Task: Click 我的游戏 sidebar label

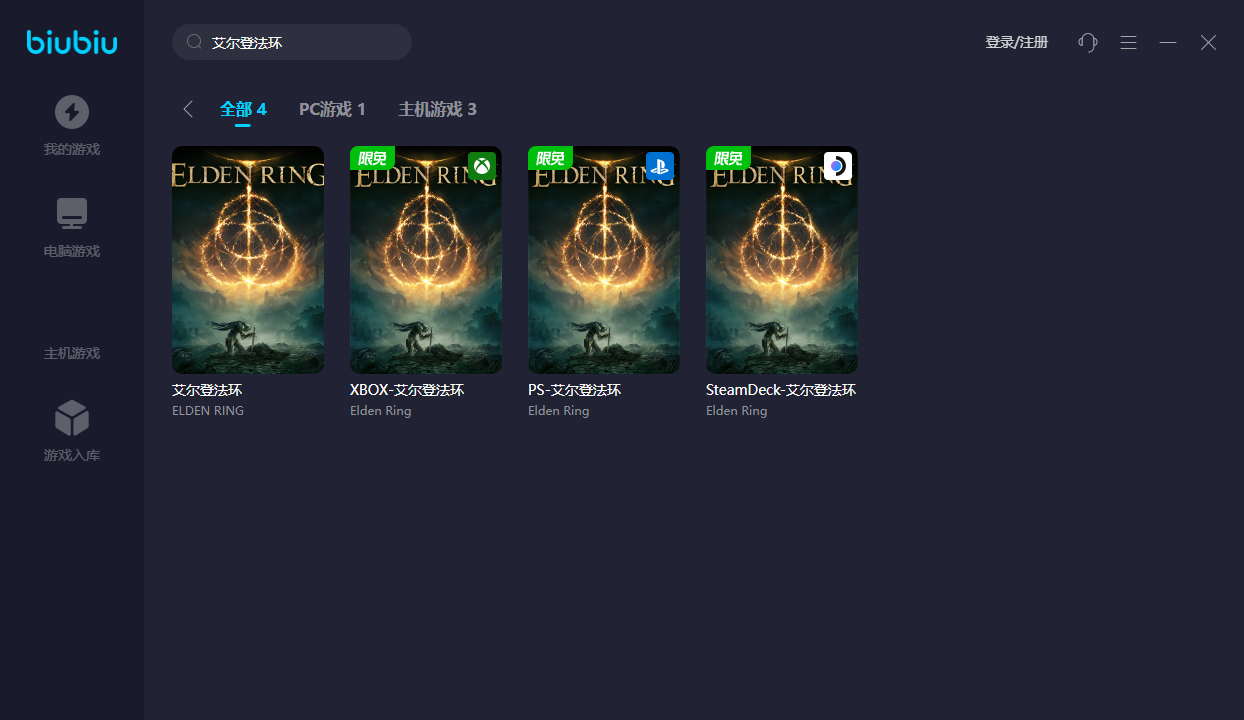Action: point(72,149)
